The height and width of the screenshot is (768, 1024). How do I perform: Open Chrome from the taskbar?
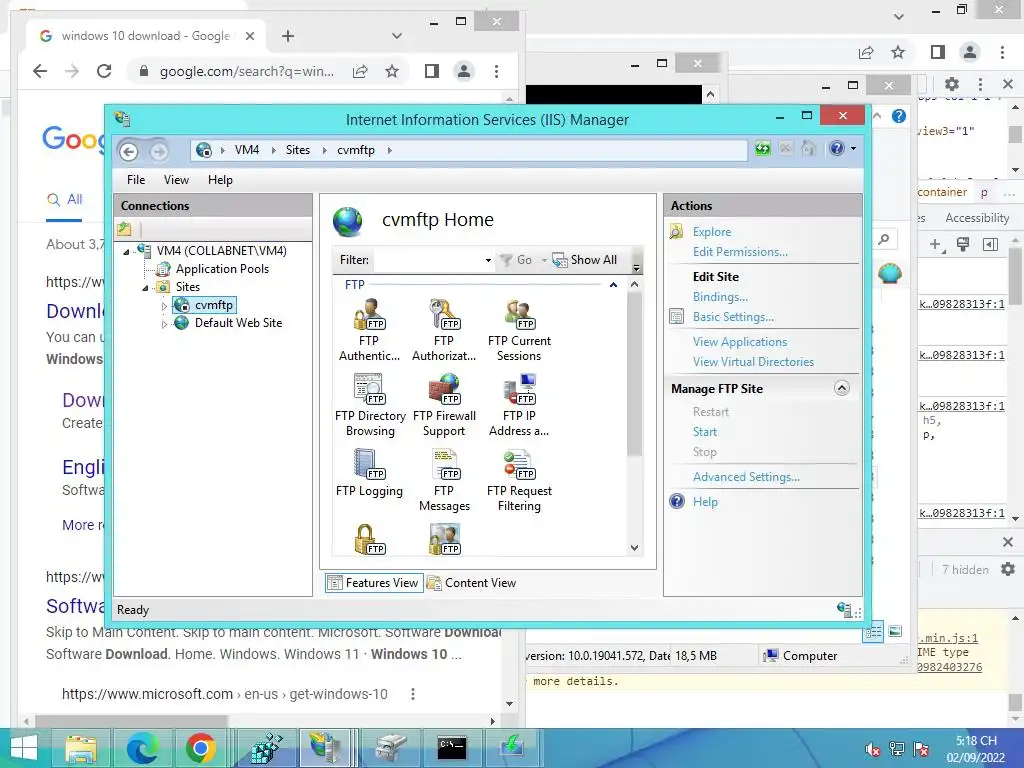[201, 748]
